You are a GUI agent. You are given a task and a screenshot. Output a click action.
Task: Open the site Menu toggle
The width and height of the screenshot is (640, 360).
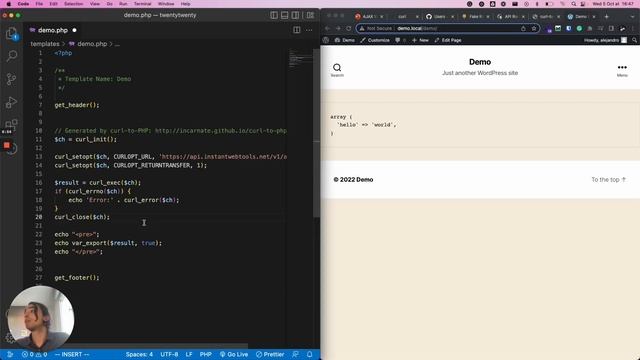coord(622,70)
